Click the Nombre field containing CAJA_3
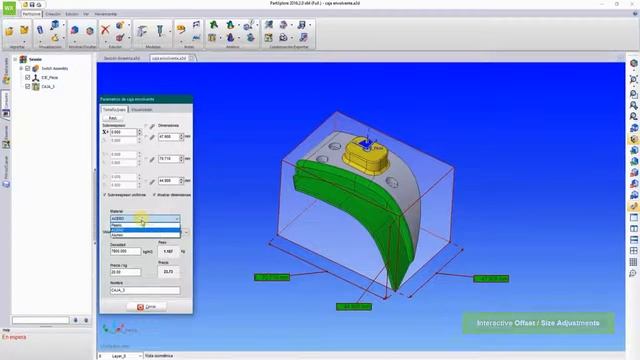The image size is (640, 360). coord(145,290)
